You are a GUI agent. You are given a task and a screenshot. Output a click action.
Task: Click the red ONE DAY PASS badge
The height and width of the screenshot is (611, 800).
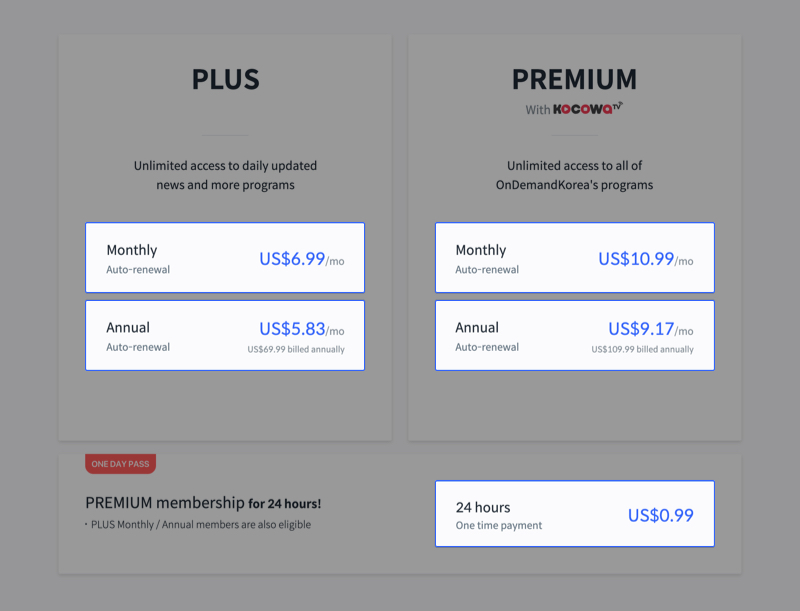pyautogui.click(x=120, y=464)
